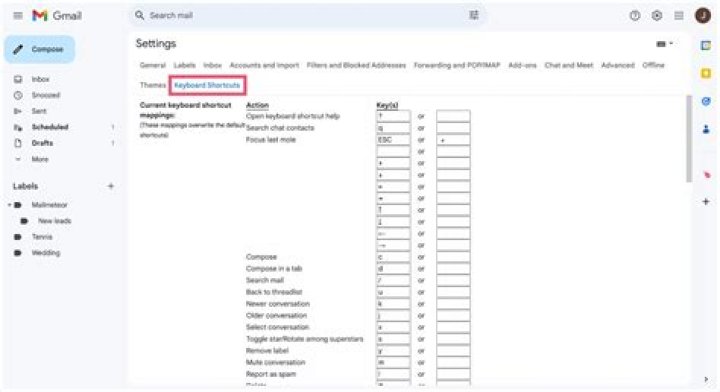
Task: Switch to the Inbox settings tab
Action: tap(212, 65)
